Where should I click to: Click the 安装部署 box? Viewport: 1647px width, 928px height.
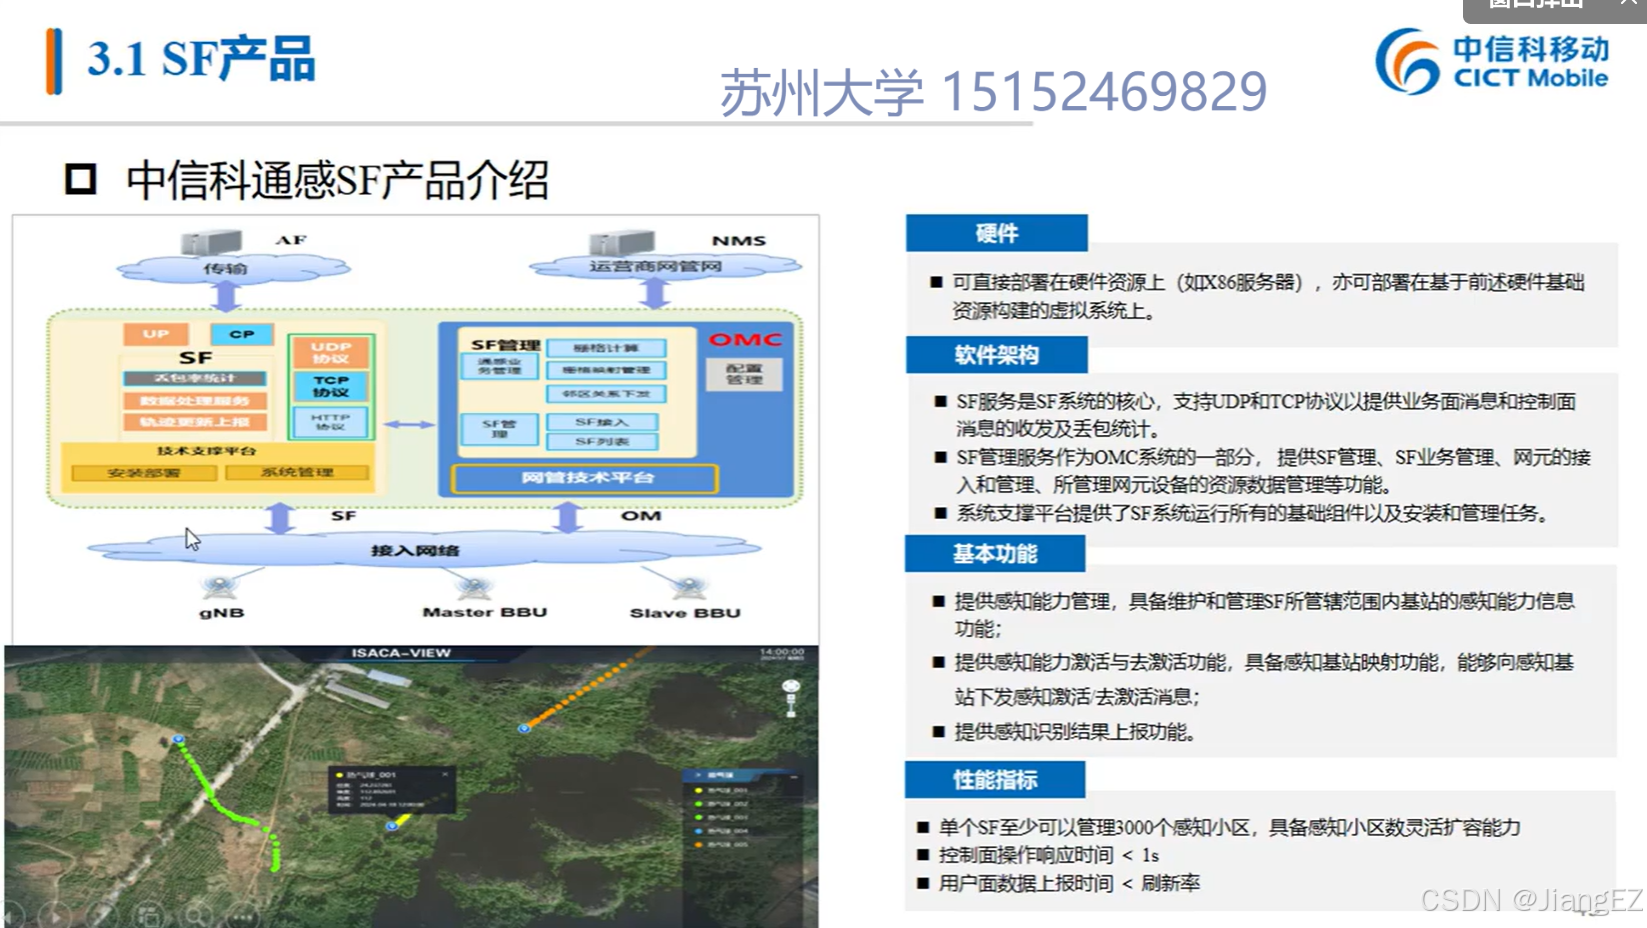point(143,472)
